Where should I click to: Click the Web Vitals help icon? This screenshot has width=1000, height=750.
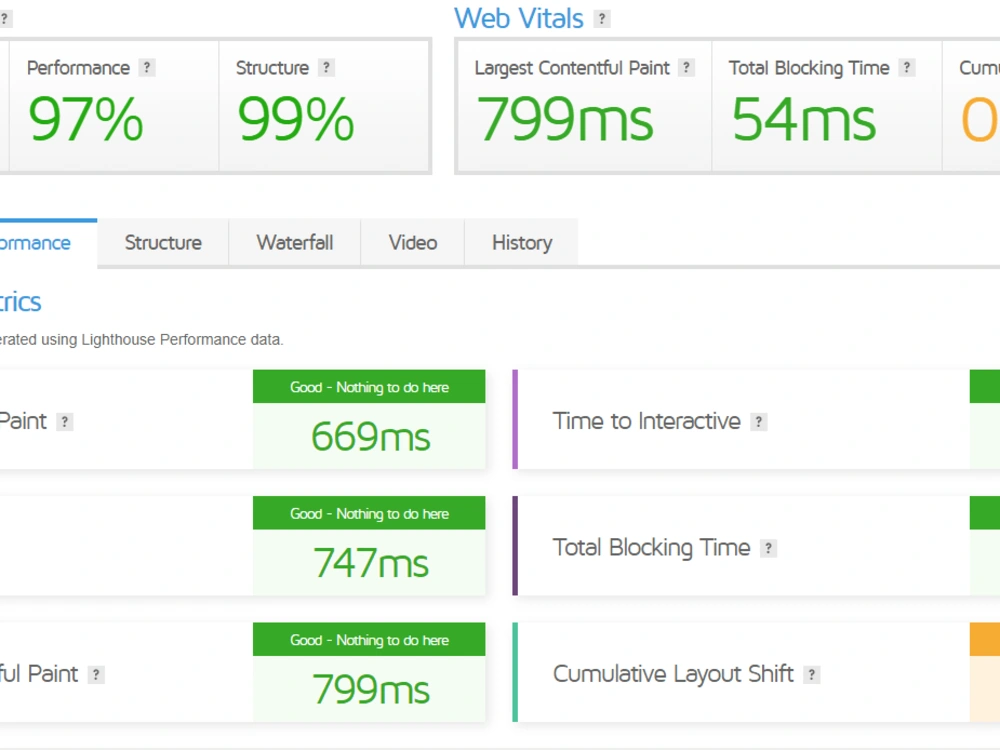(x=602, y=18)
